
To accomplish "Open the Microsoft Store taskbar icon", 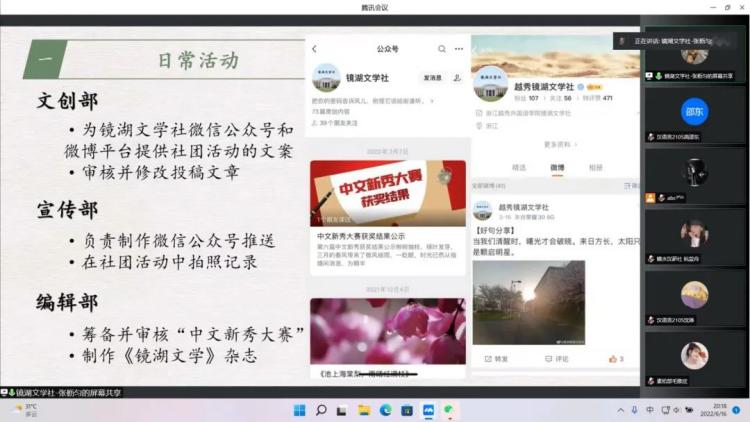I will click(x=407, y=410).
